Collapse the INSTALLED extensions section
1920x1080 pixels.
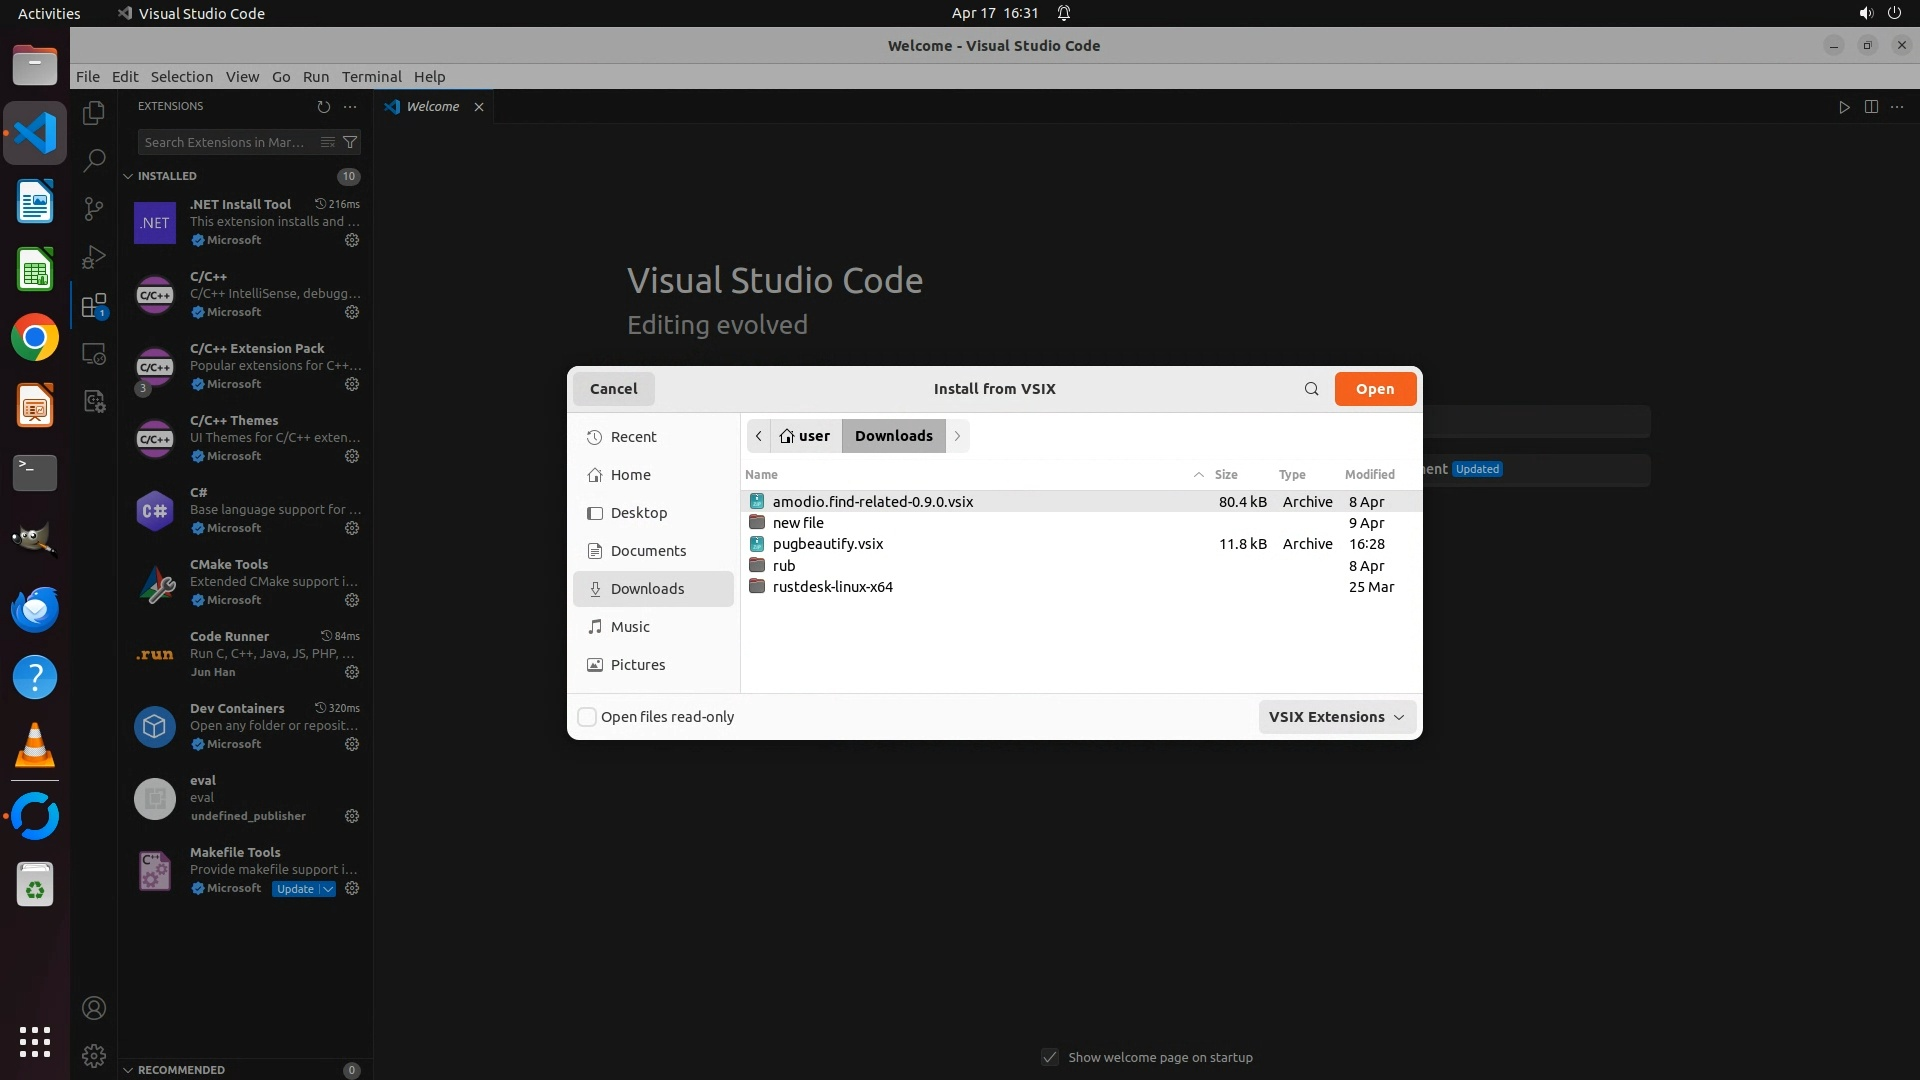coord(128,176)
